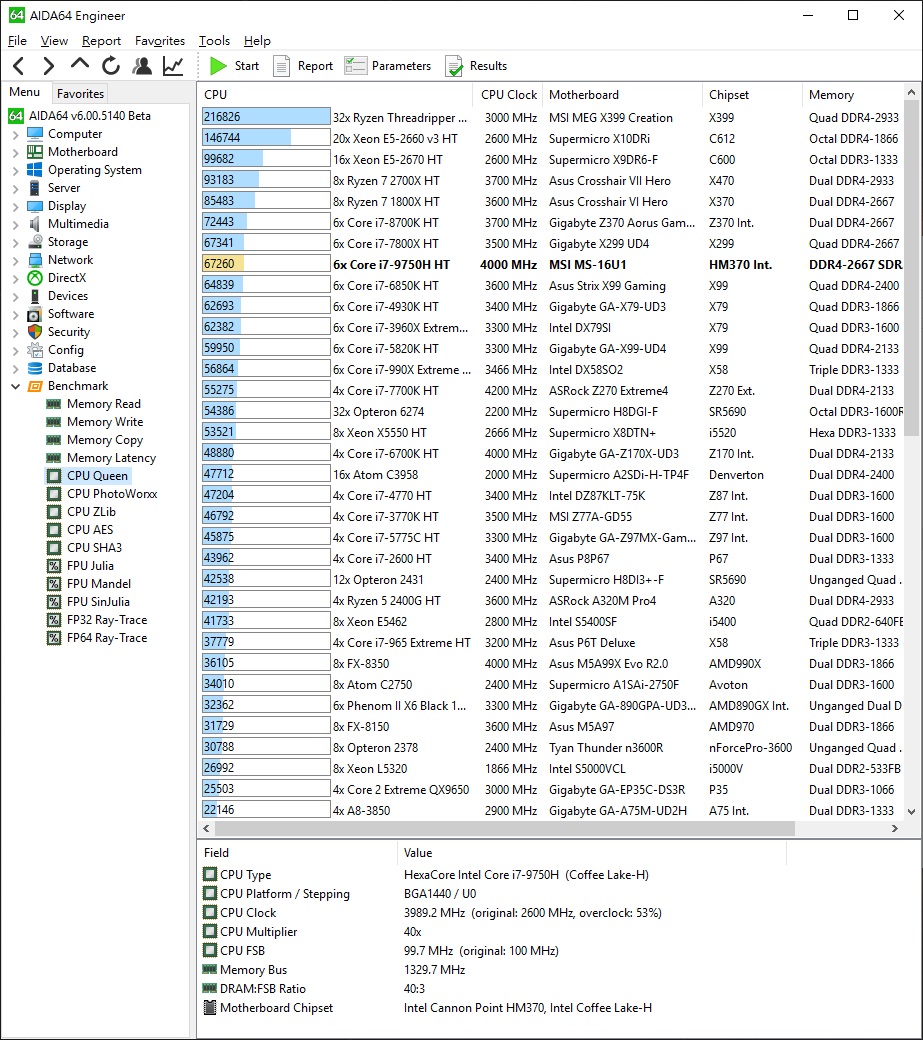Expand the Computer tree node
Screen dimensions: 923x1040
click(15, 135)
